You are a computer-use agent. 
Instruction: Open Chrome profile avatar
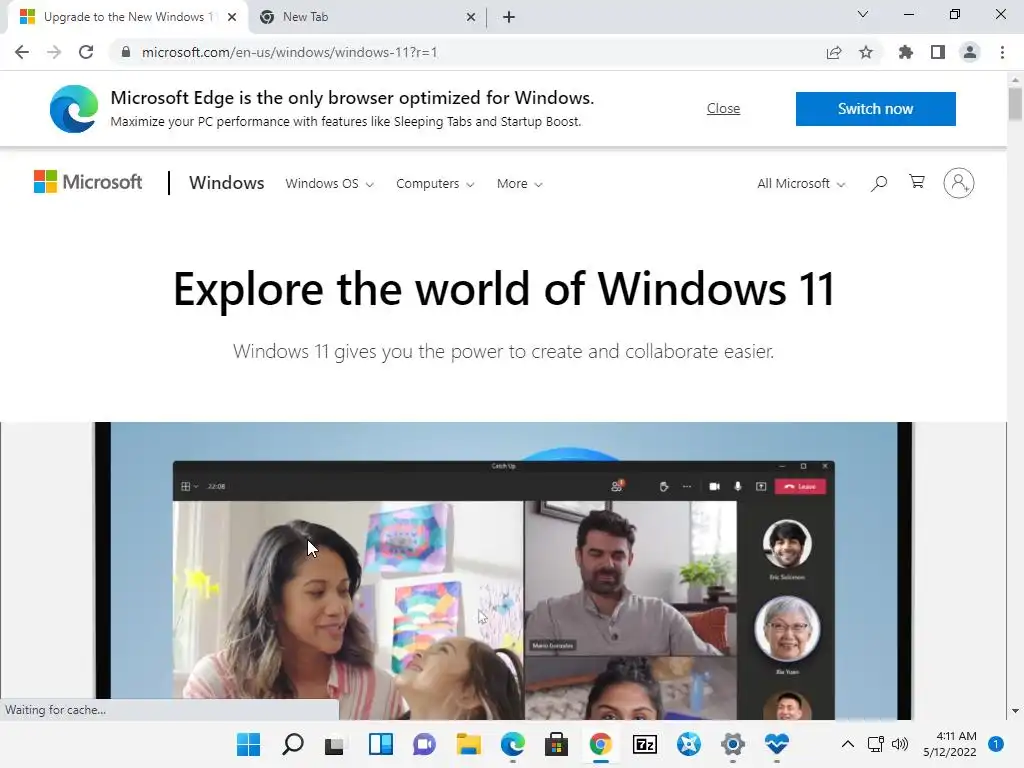970,52
